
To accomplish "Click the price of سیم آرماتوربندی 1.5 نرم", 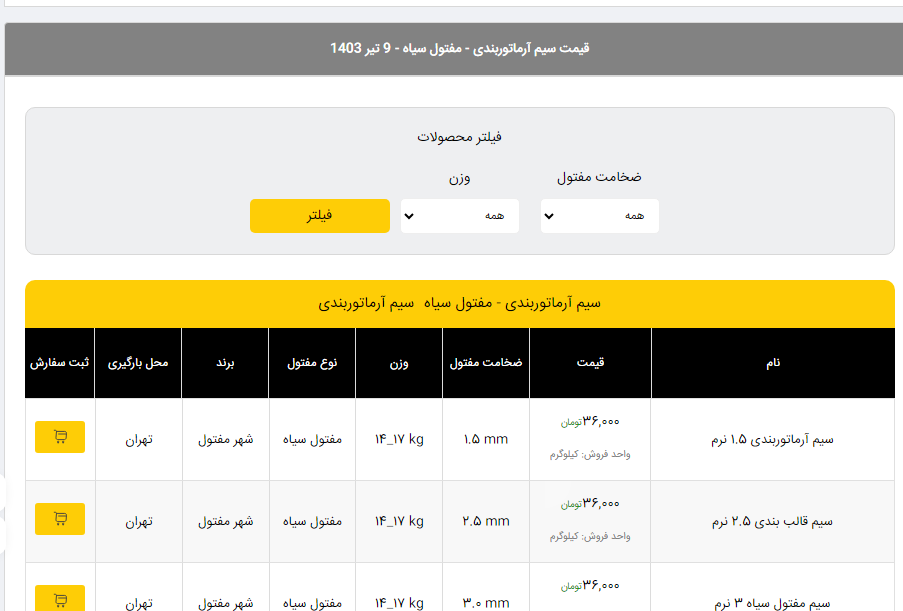I will point(600,422).
